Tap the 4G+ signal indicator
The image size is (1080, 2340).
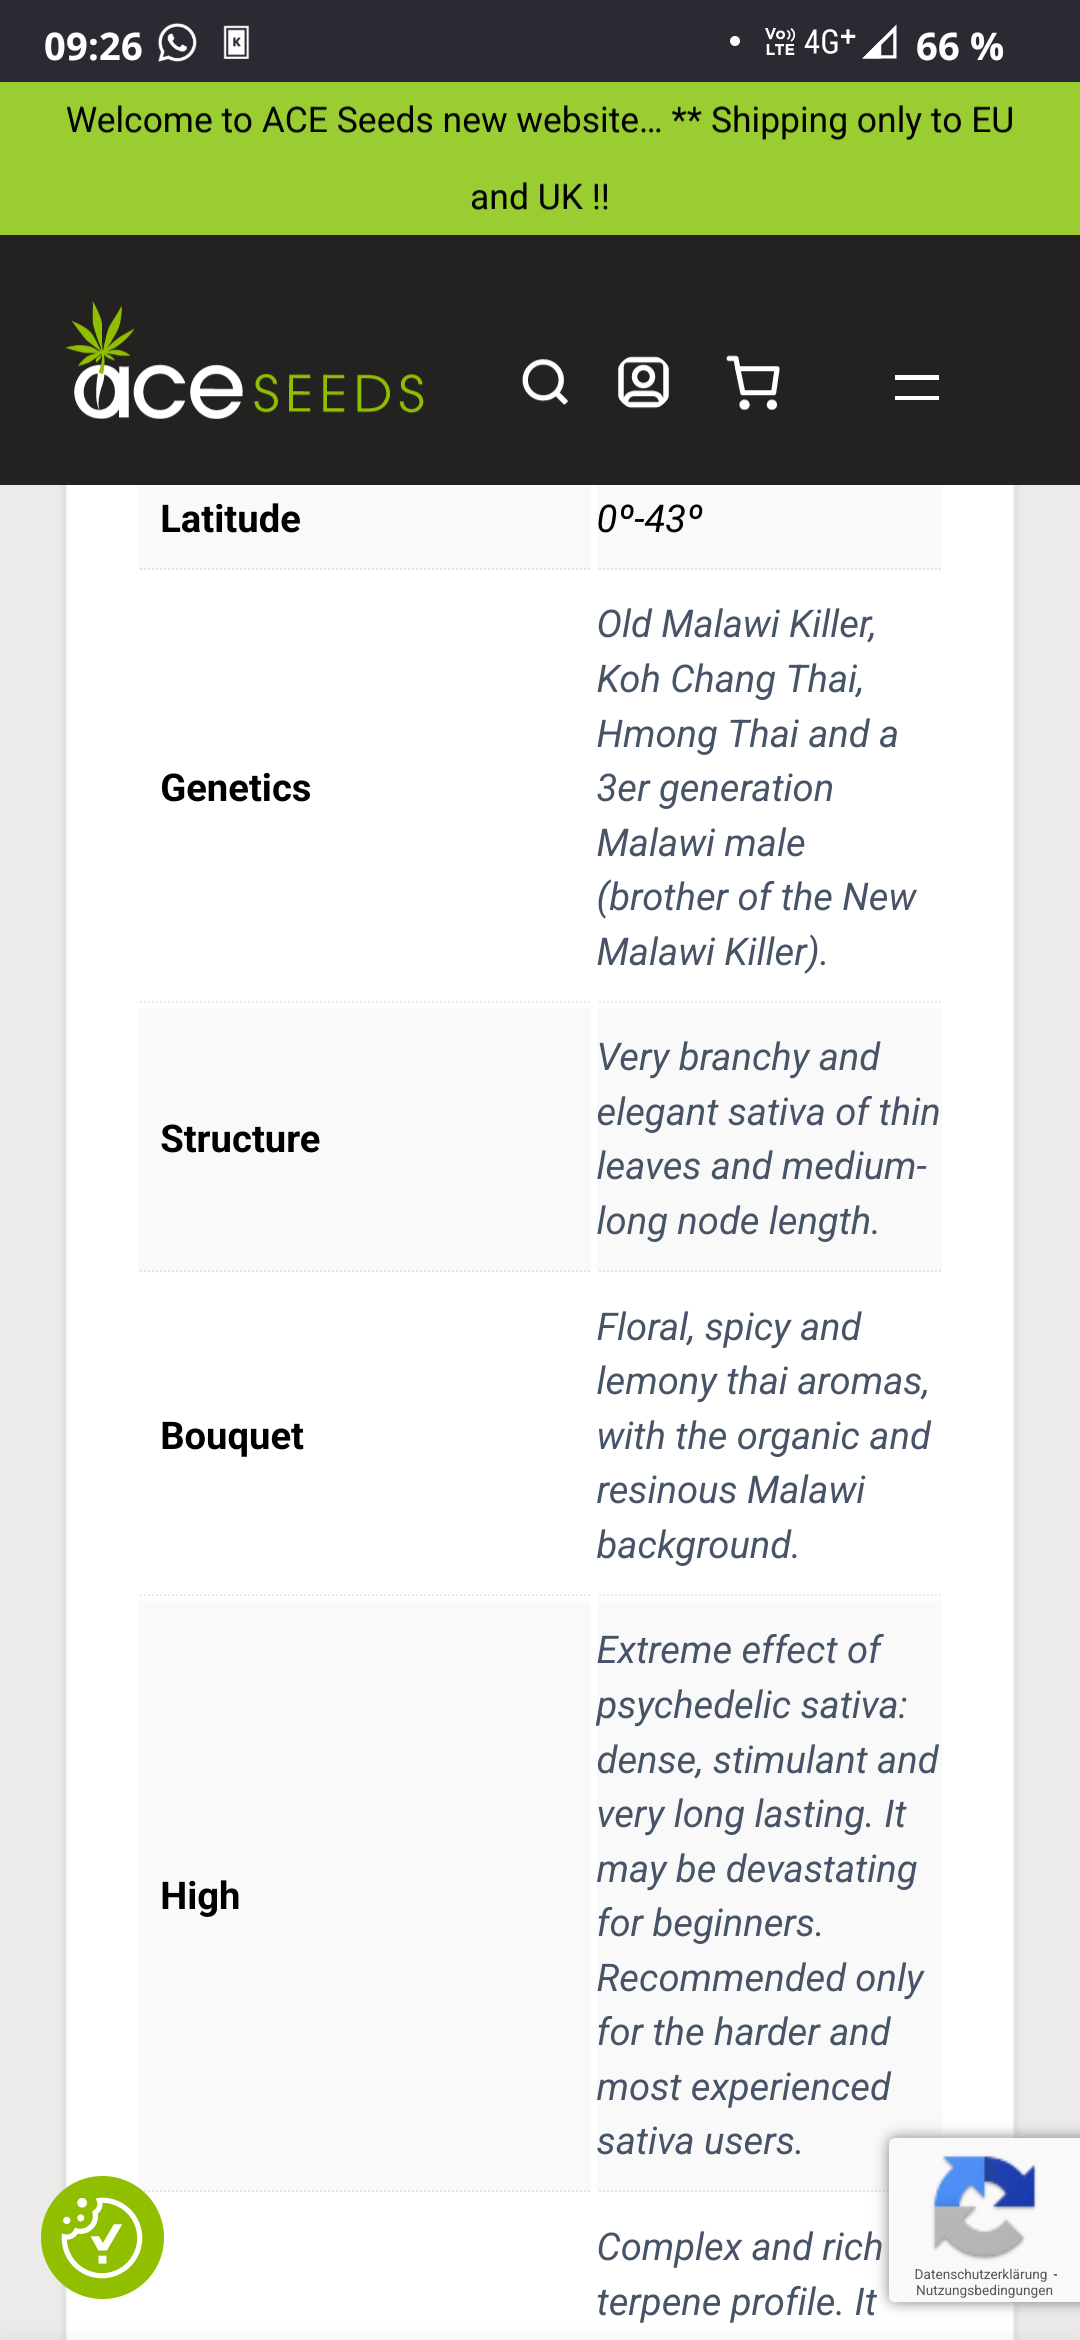click(829, 42)
